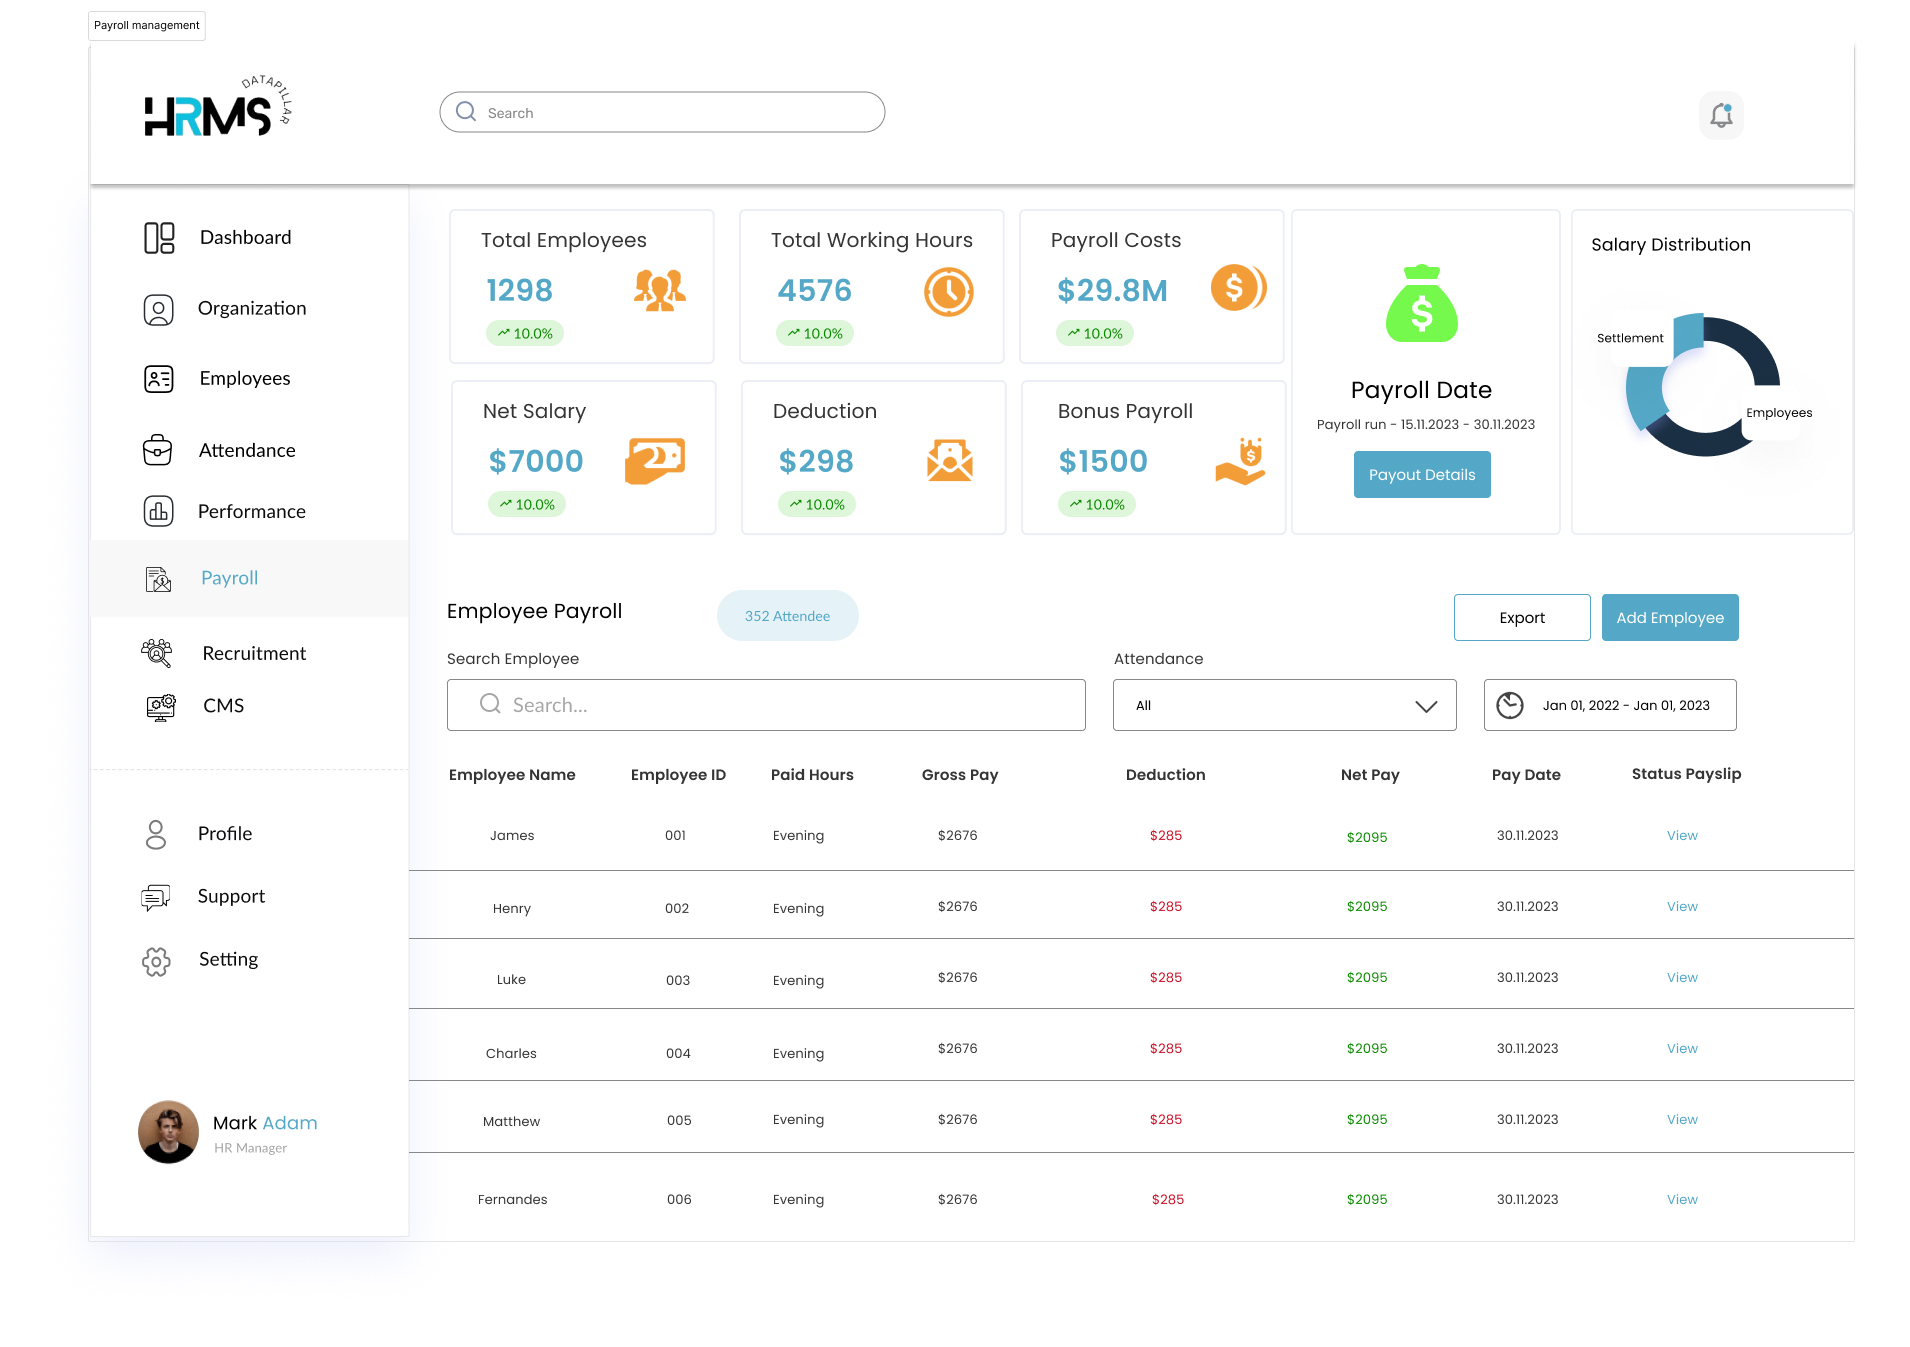View payslip link for James
The width and height of the screenshot is (1910, 1347).
1682,836
